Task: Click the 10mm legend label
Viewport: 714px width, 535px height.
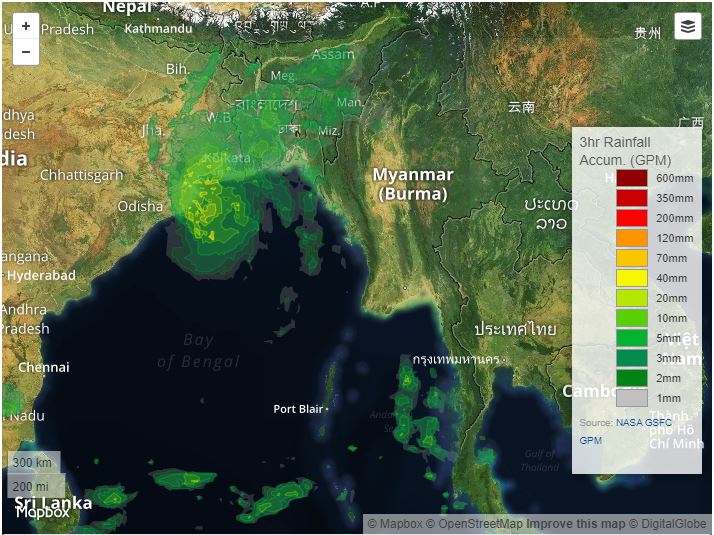Action: pyautogui.click(x=672, y=318)
